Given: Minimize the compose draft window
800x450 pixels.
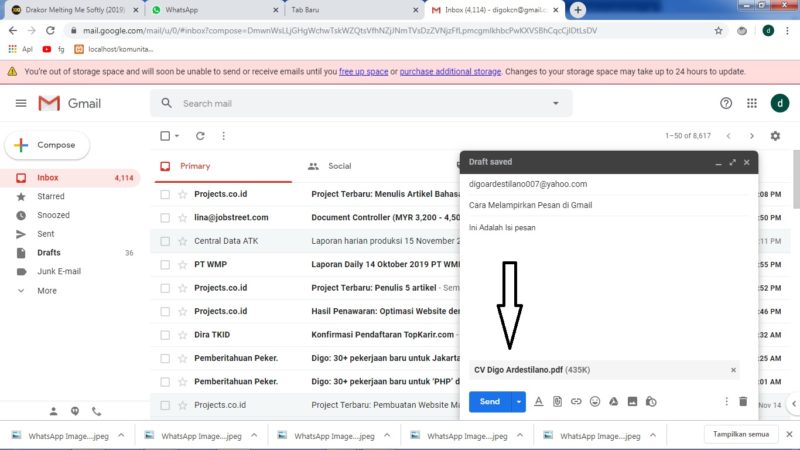Looking at the screenshot, I should (718, 163).
